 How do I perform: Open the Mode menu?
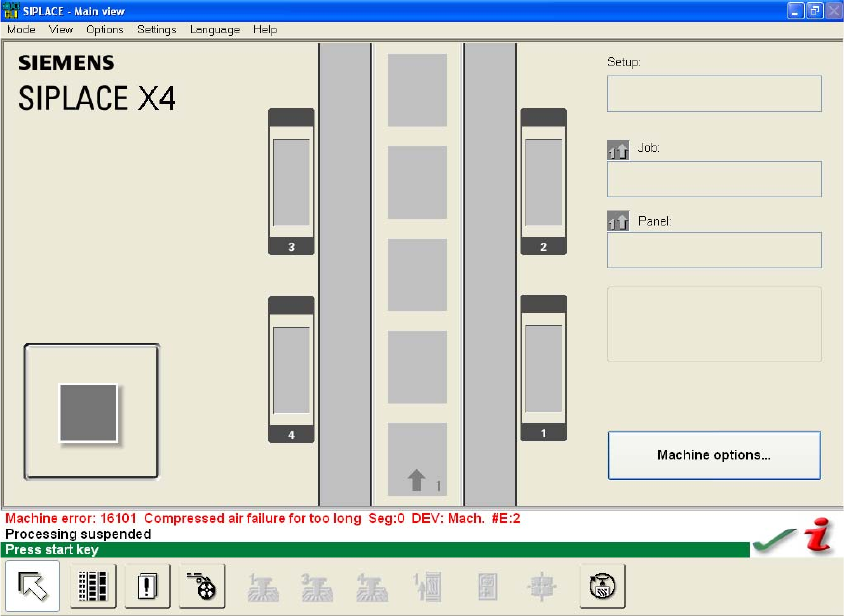[21, 30]
